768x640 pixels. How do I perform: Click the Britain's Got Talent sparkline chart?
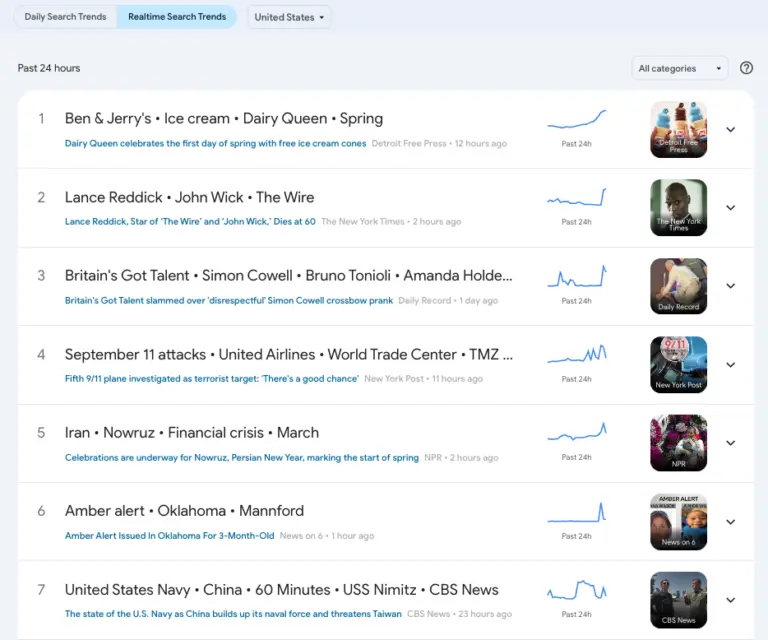point(576,276)
